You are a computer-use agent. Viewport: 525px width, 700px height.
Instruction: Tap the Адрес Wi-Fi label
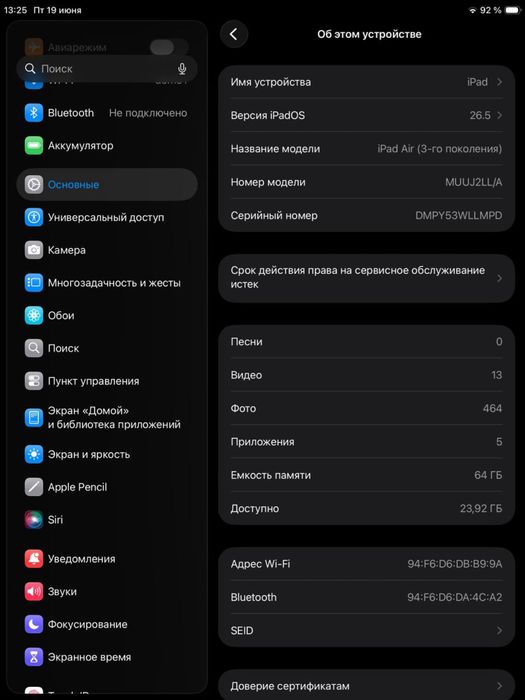[260, 564]
